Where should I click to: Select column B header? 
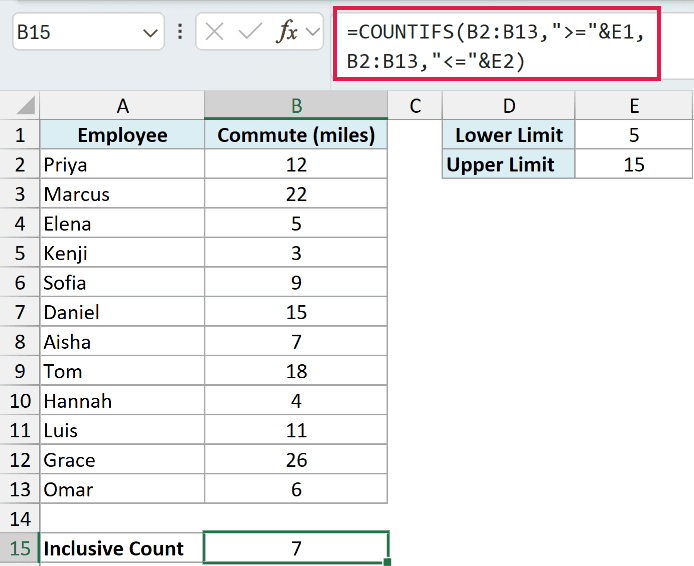pos(296,105)
